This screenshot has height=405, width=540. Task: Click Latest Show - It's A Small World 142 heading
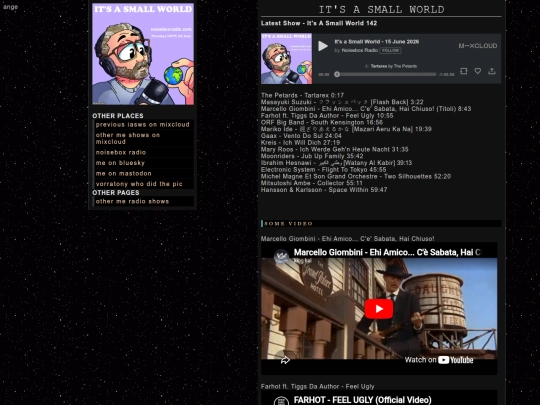pyautogui.click(x=319, y=23)
